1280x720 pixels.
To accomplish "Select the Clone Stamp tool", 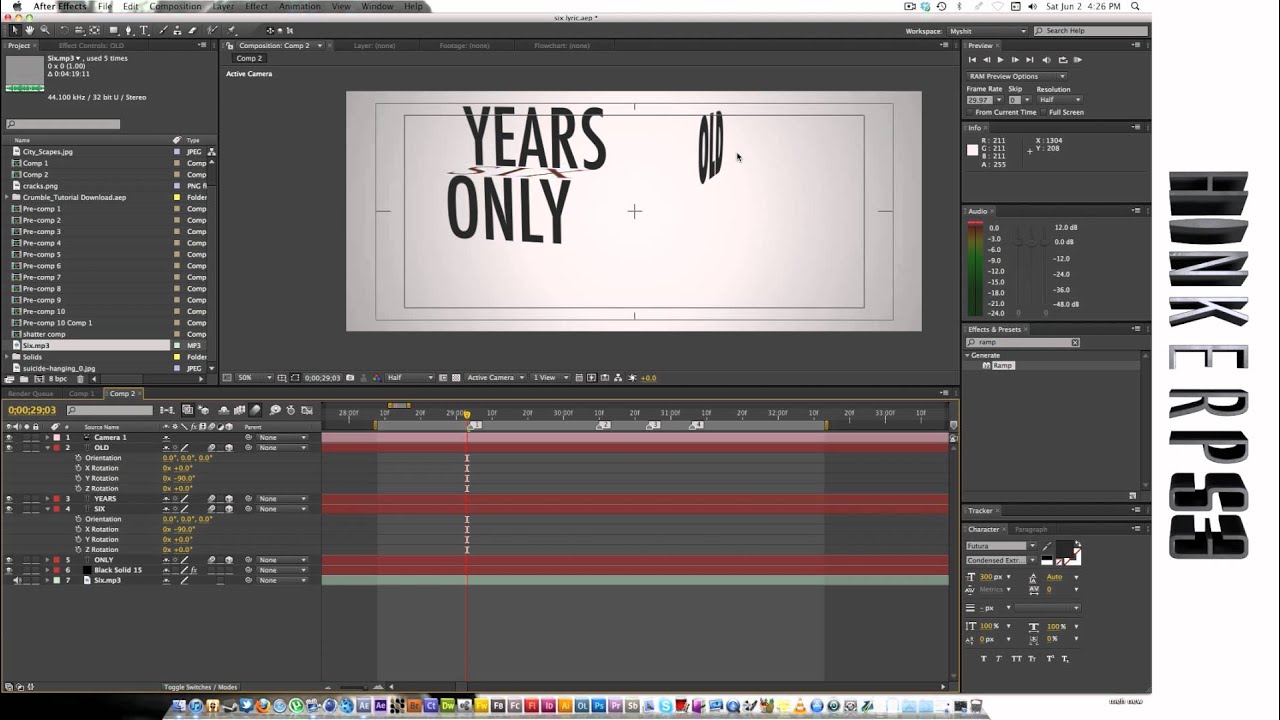I will pyautogui.click(x=177, y=30).
